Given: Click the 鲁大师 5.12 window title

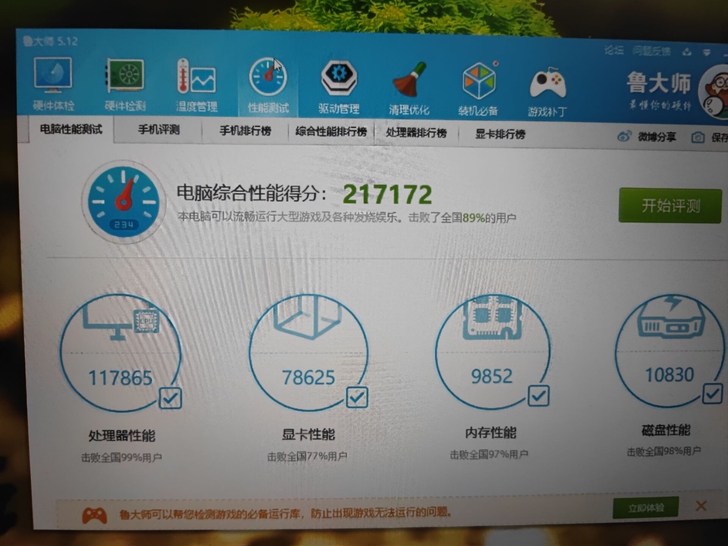Looking at the screenshot, I should point(50,41).
